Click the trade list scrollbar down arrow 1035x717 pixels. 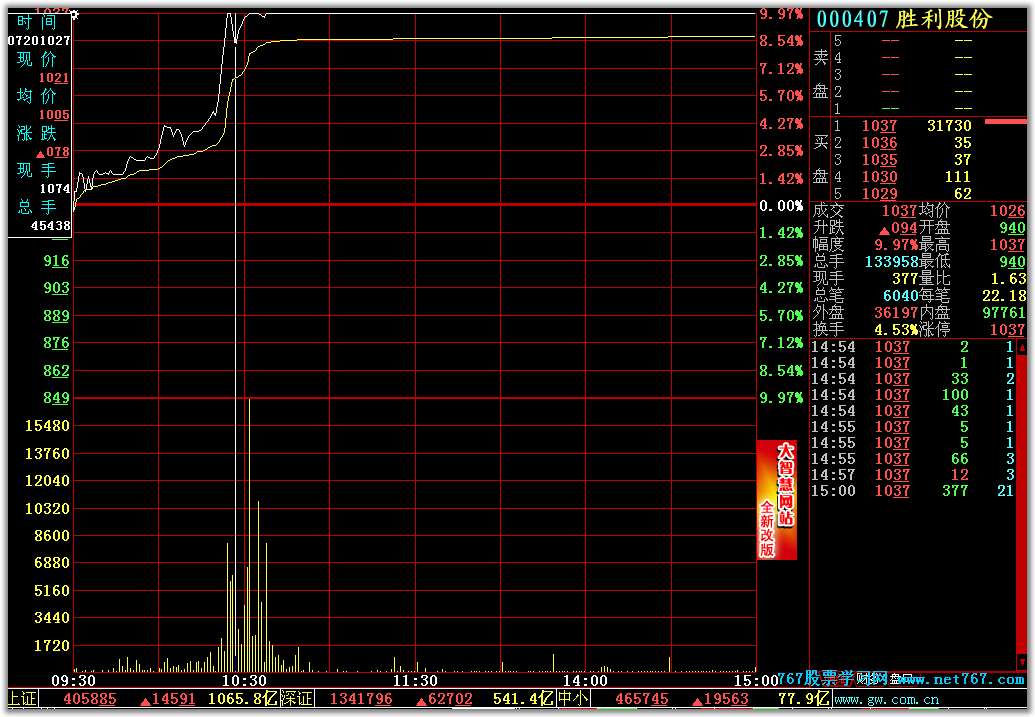coord(1022,662)
